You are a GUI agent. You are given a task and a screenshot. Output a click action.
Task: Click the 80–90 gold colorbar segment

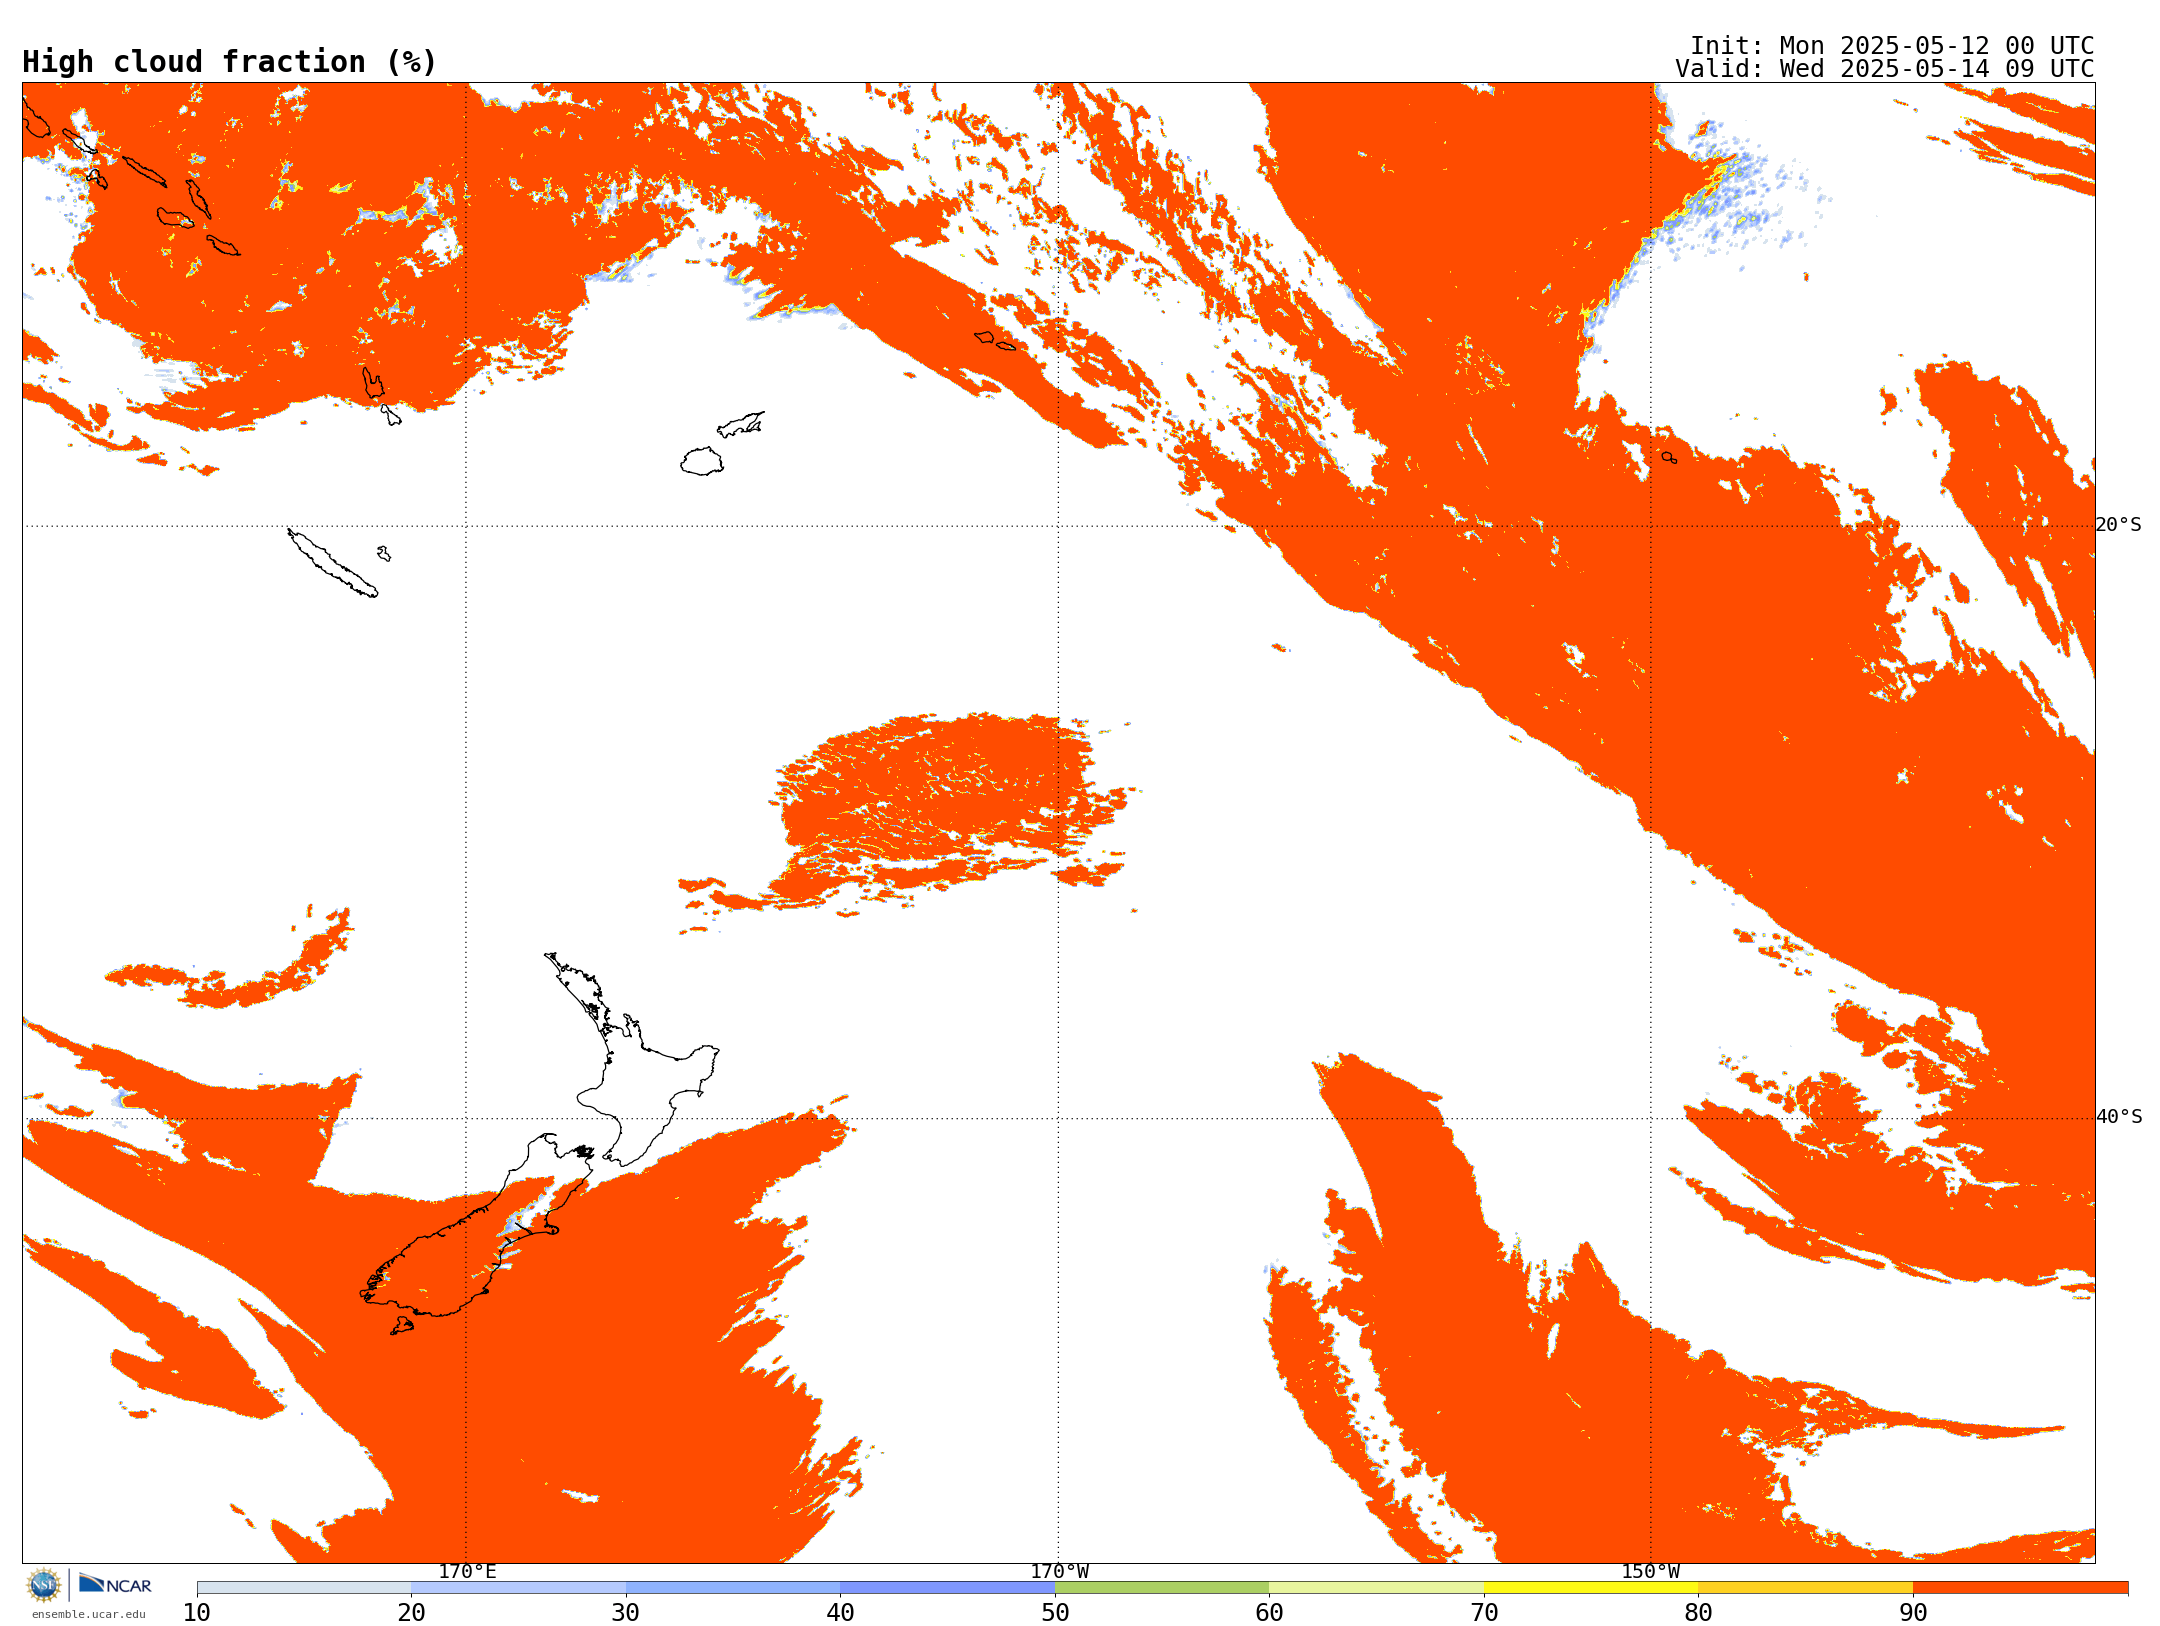1805,1588
